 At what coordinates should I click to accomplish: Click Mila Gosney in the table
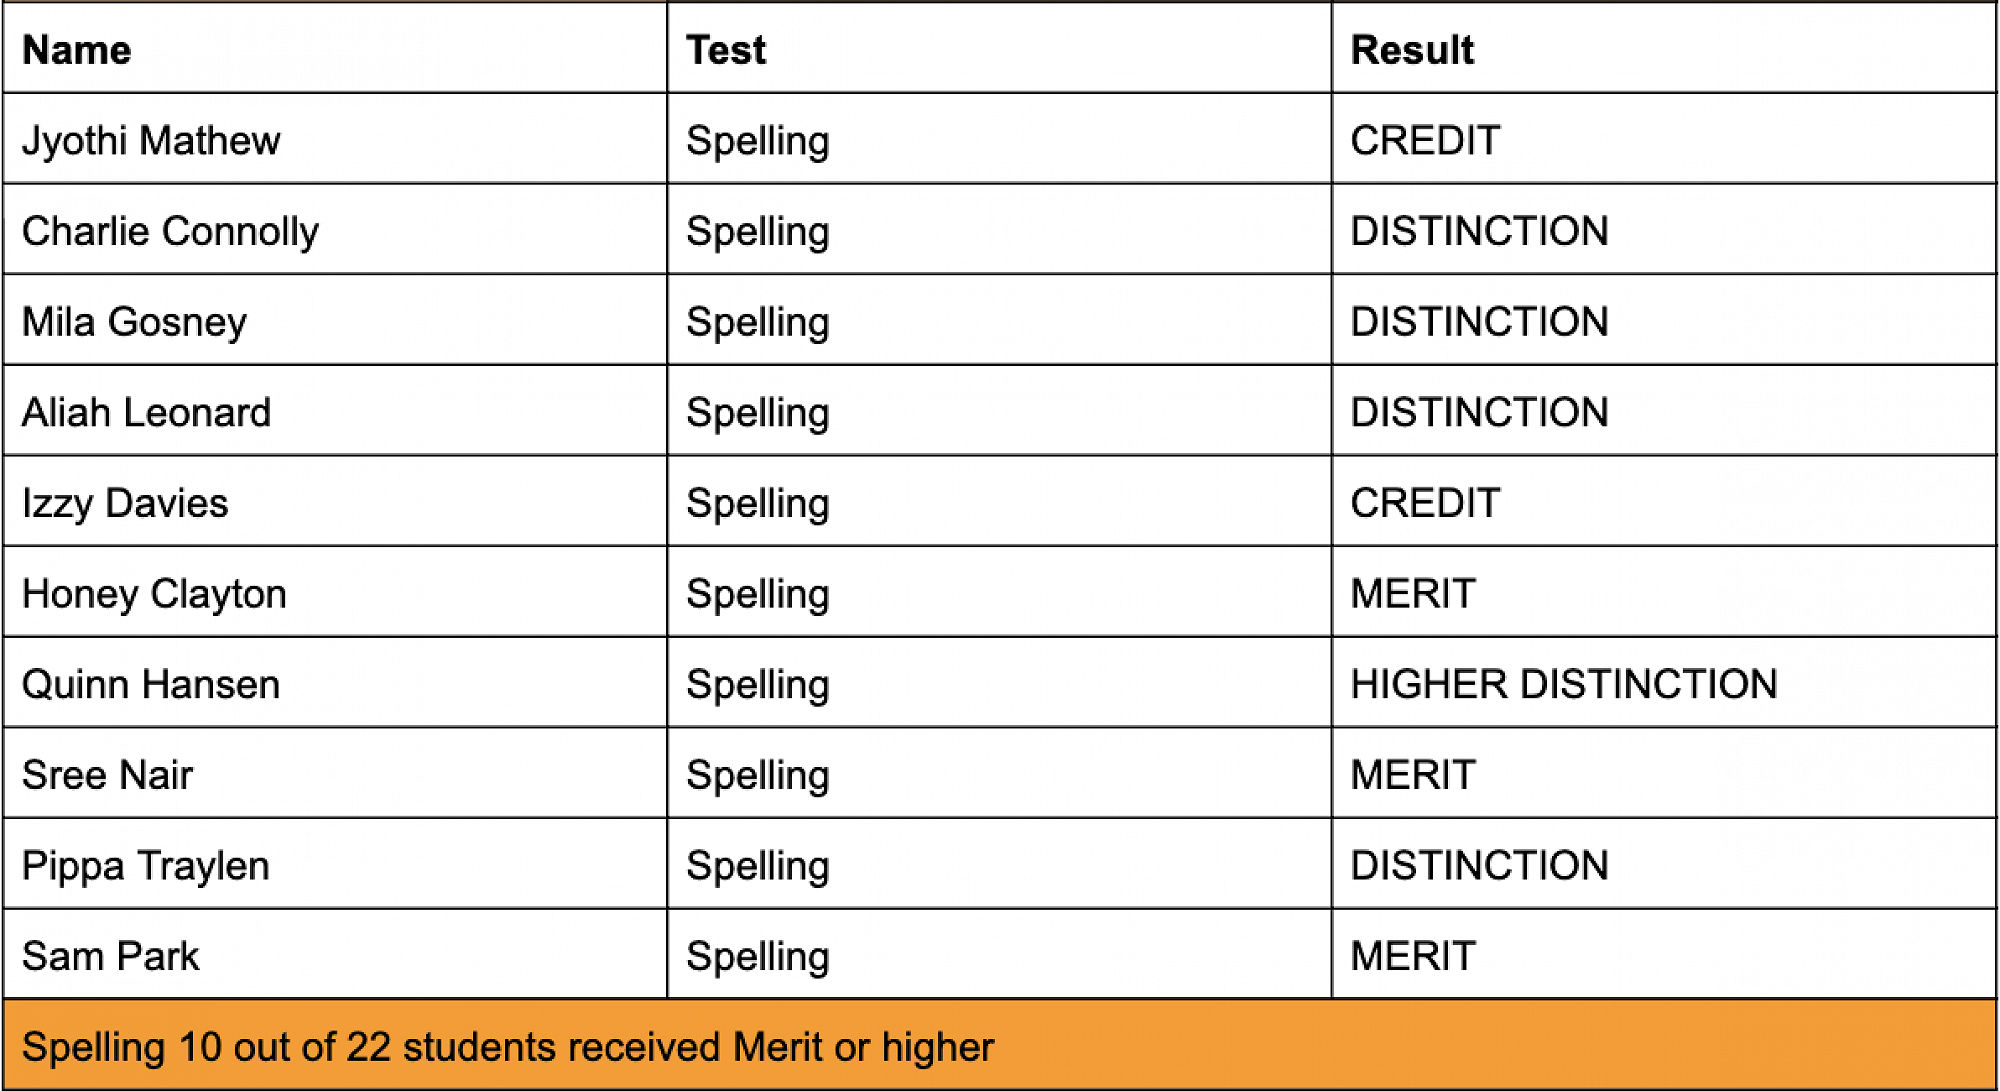pyautogui.click(x=134, y=322)
